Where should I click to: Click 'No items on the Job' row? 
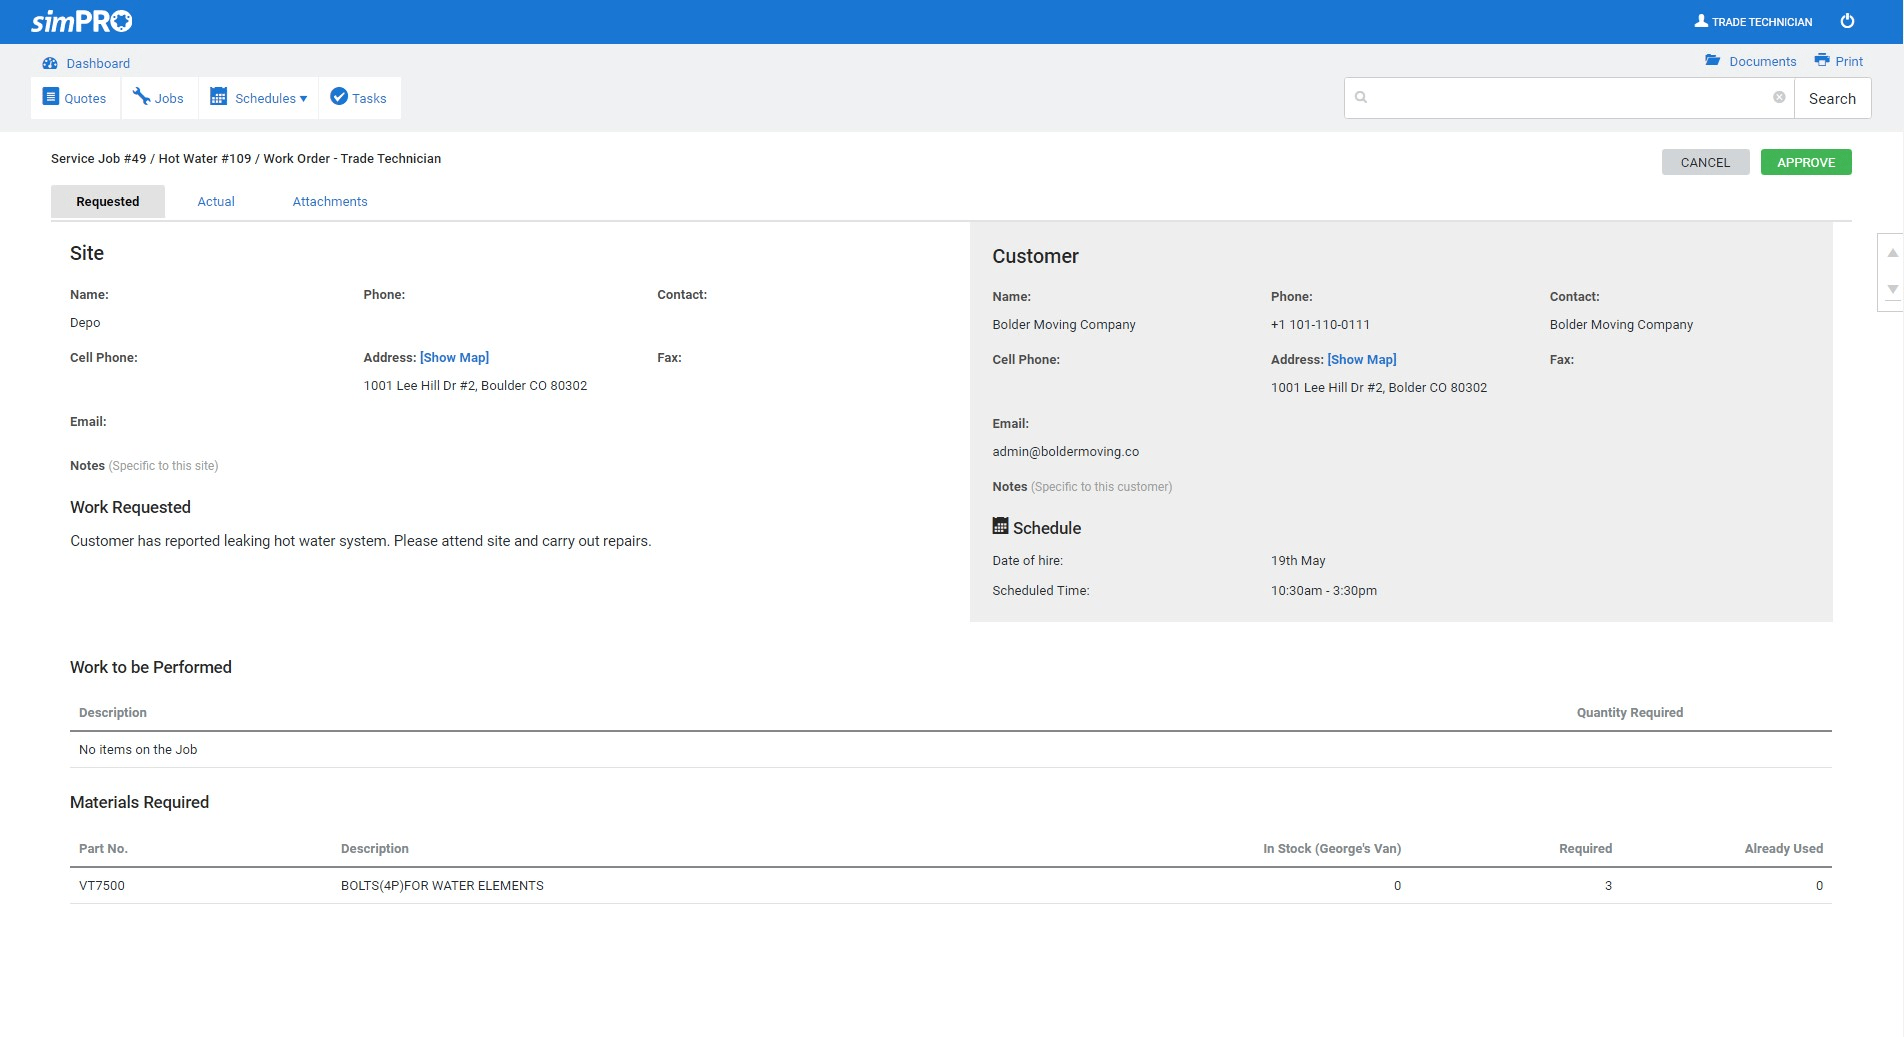(x=950, y=749)
